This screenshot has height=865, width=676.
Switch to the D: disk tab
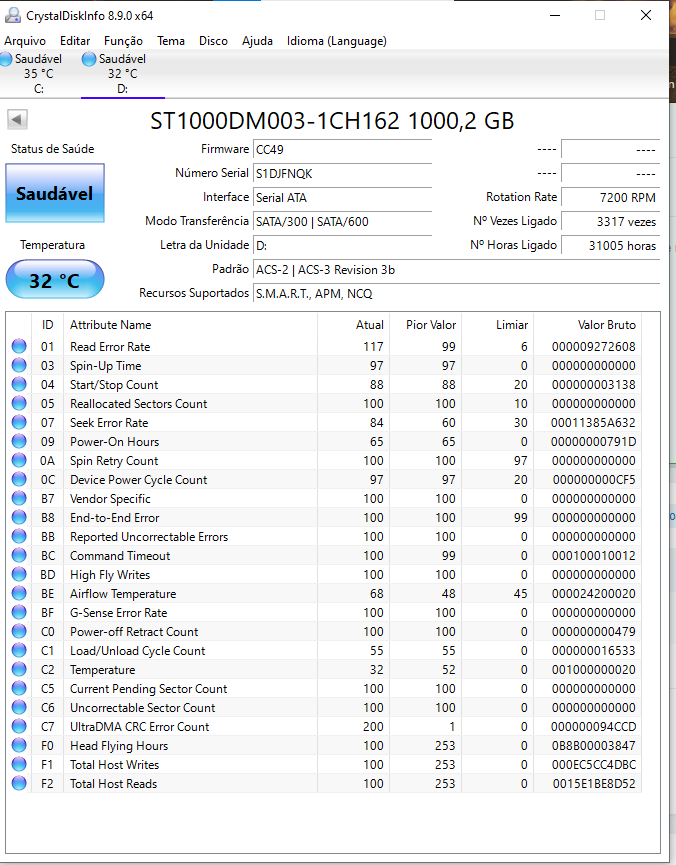coord(123,74)
